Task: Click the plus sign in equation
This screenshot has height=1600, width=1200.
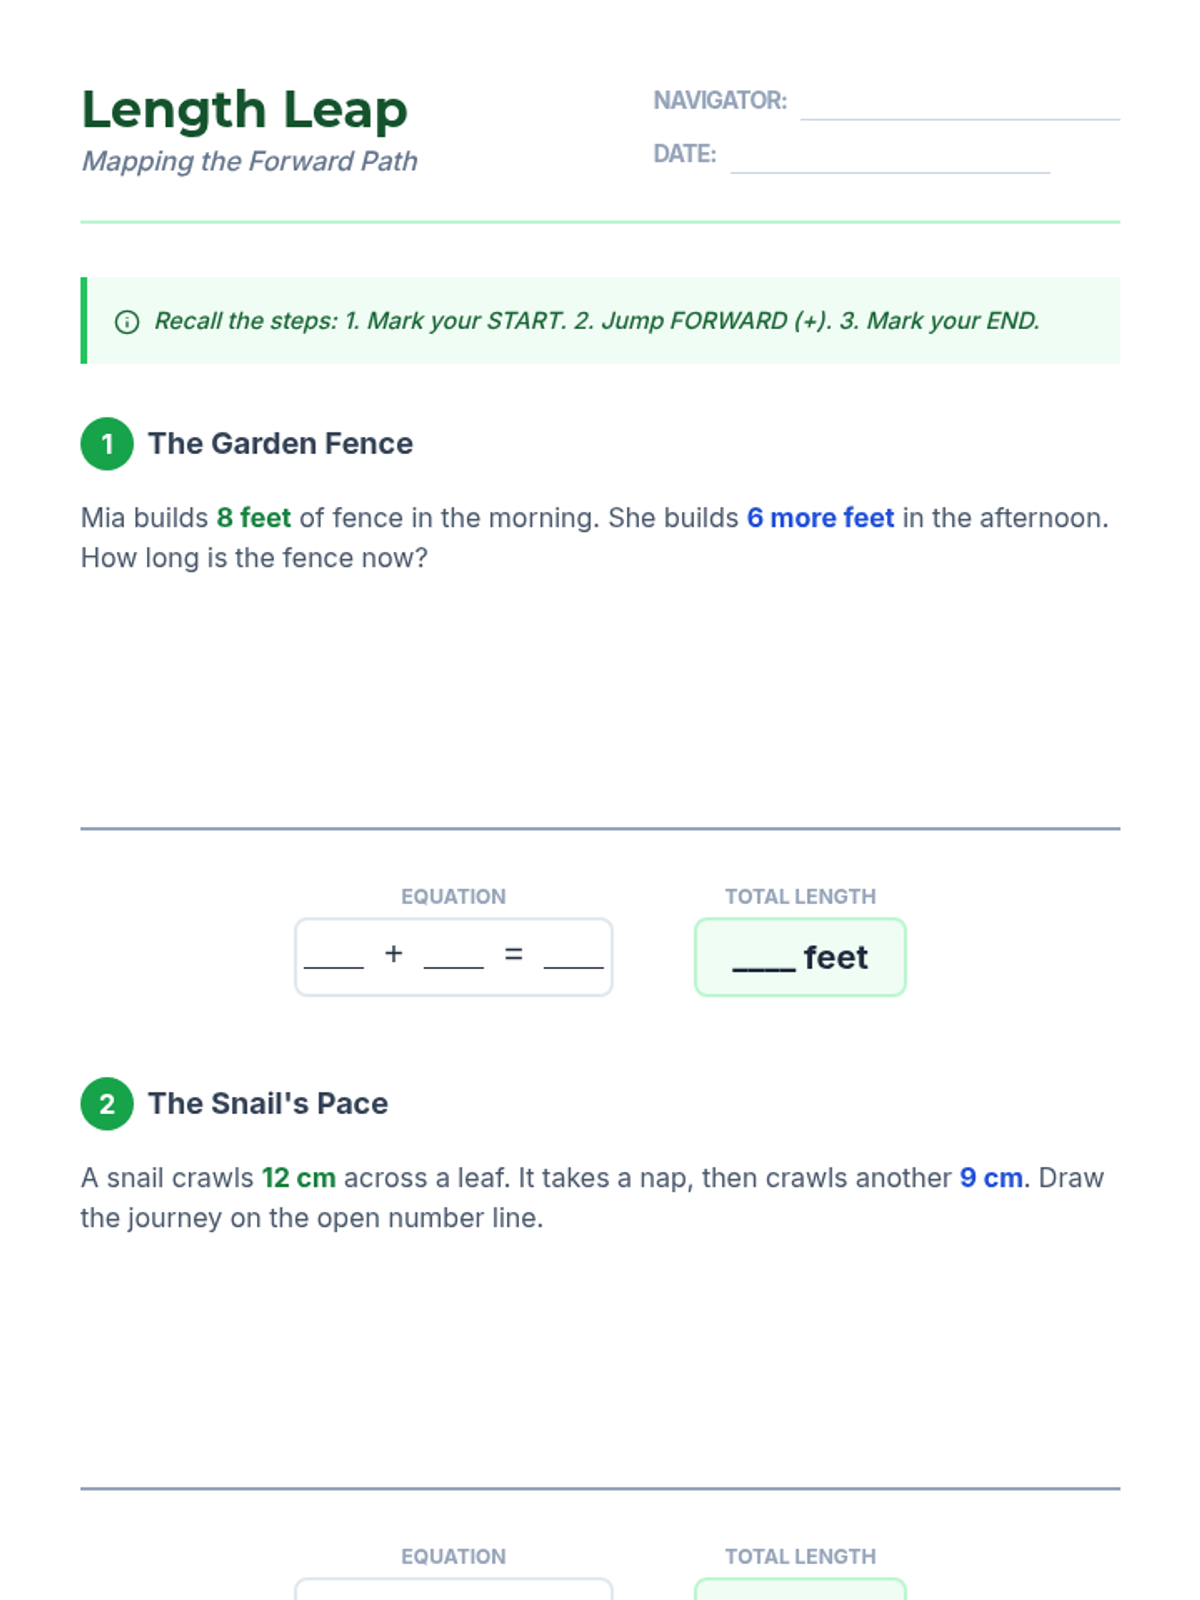Action: 394,954
